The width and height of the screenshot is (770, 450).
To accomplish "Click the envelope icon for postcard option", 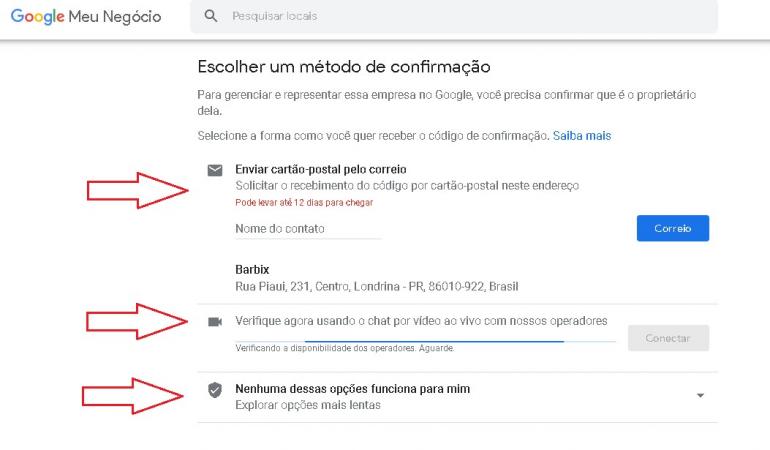I will point(214,170).
